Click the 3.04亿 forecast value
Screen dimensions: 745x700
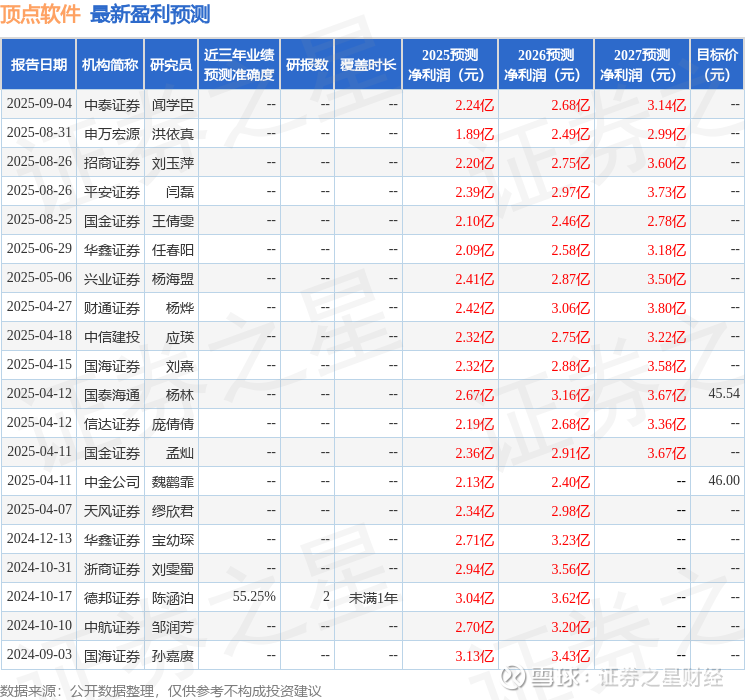pos(475,598)
